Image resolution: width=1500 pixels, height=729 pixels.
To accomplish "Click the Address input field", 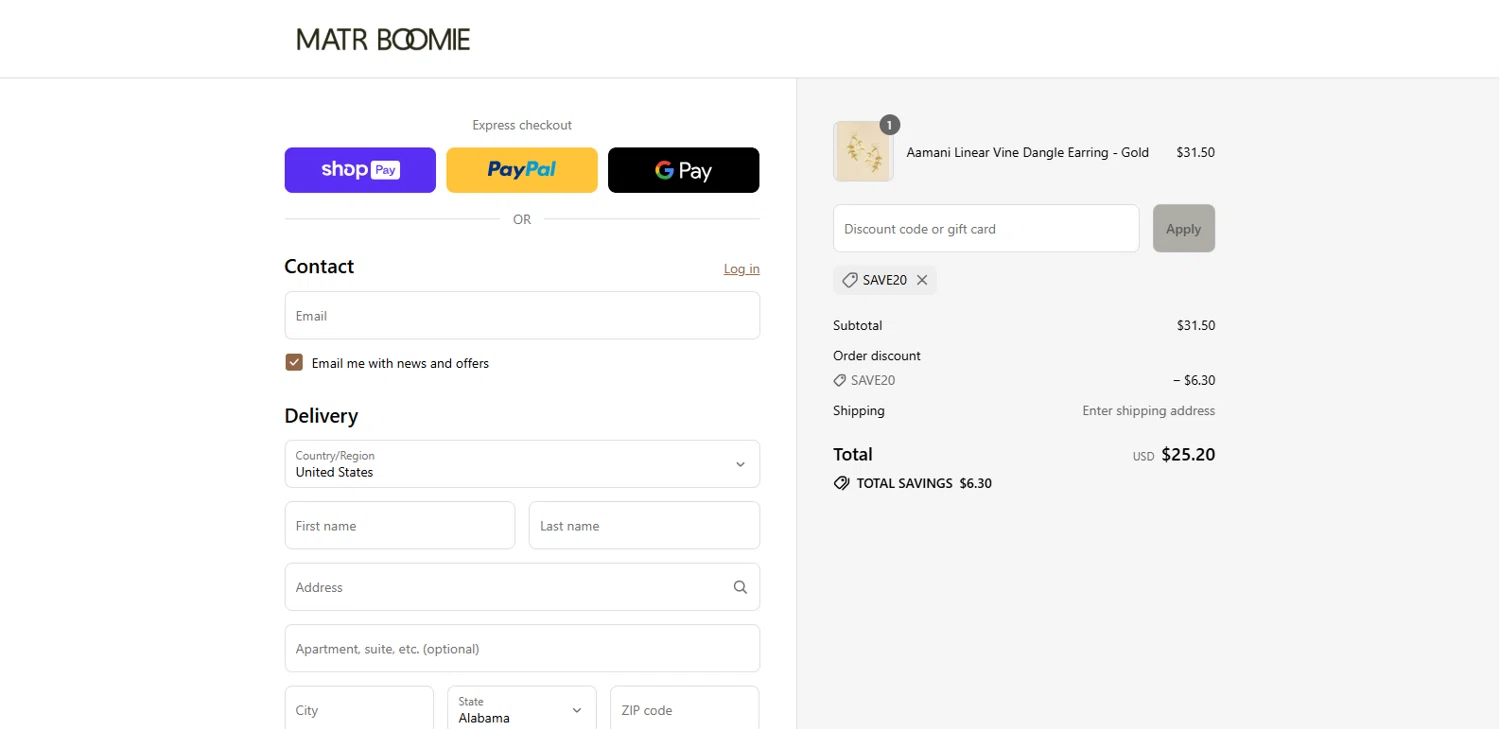I will pyautogui.click(x=522, y=587).
